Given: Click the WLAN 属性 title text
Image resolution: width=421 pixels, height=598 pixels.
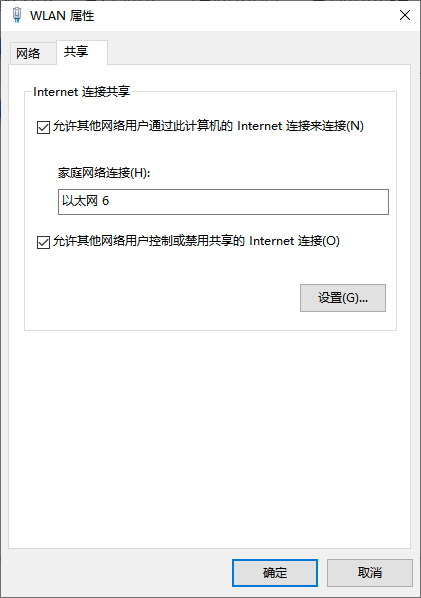Looking at the screenshot, I should click(62, 16).
